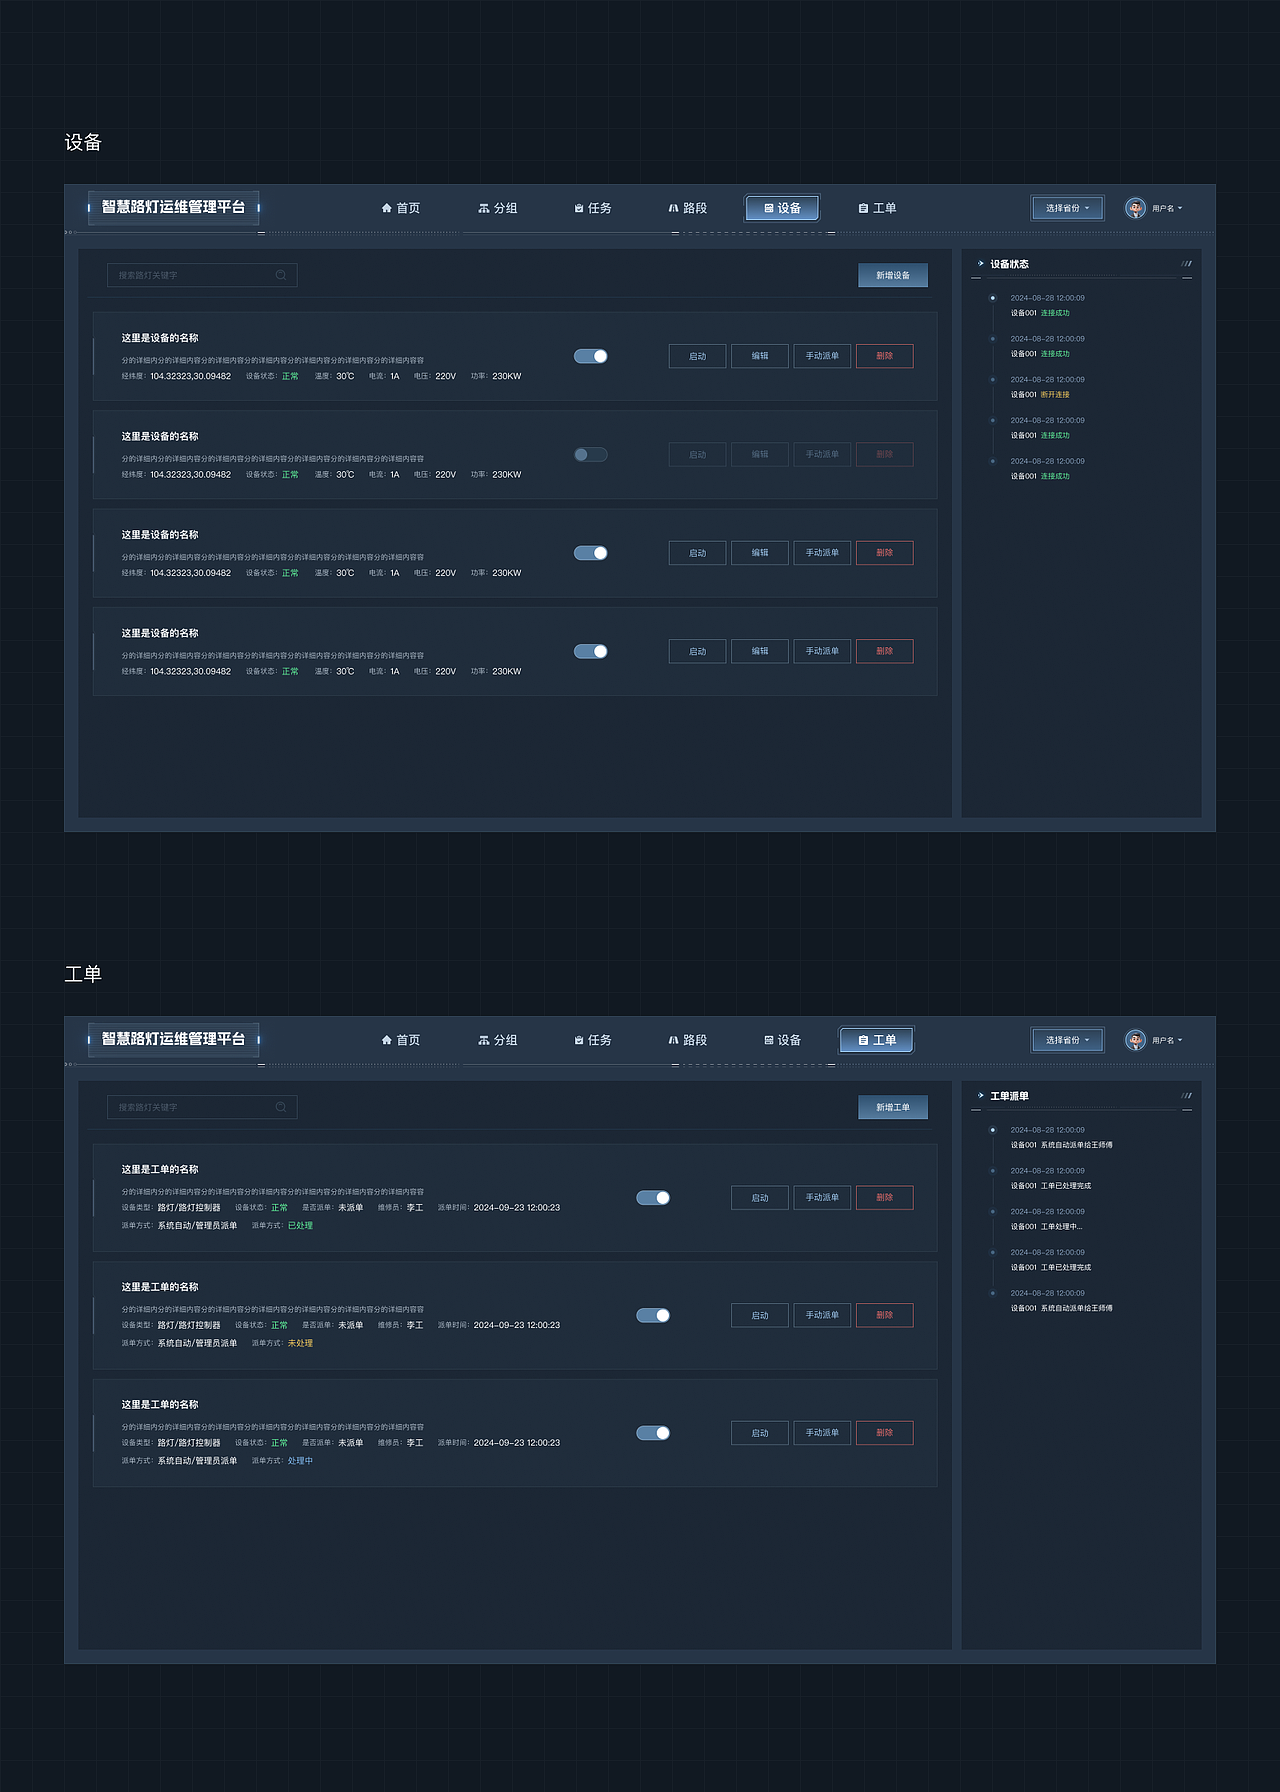Viewport: 1280px width, 1792px height.
Task: Click 删除 on the 已处理 work order
Action: tap(885, 1198)
